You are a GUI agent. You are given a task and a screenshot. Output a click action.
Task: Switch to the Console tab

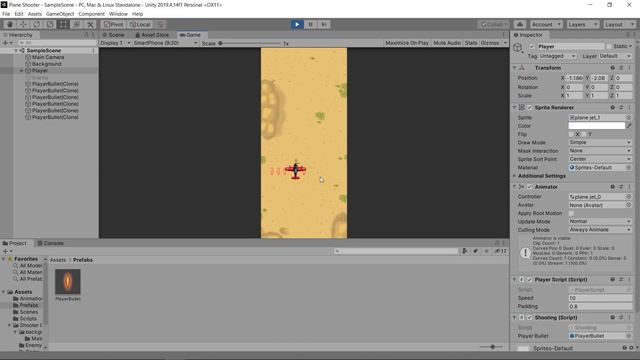point(51,243)
